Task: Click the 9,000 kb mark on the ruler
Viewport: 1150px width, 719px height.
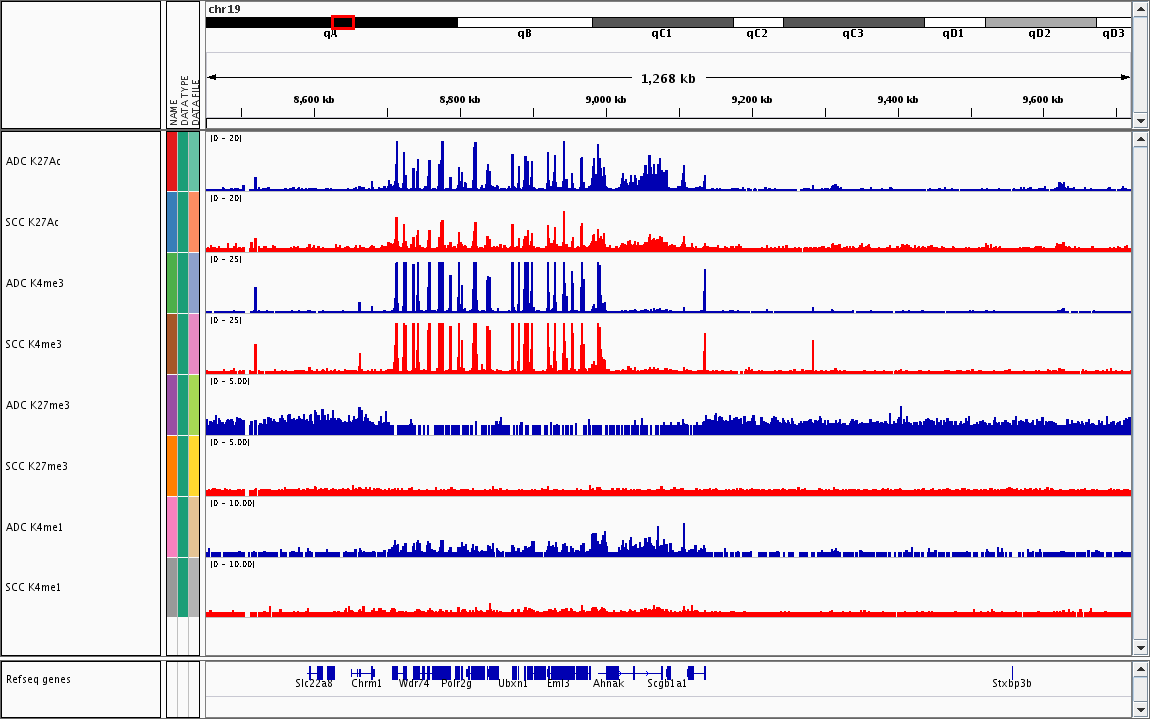Action: (x=606, y=100)
